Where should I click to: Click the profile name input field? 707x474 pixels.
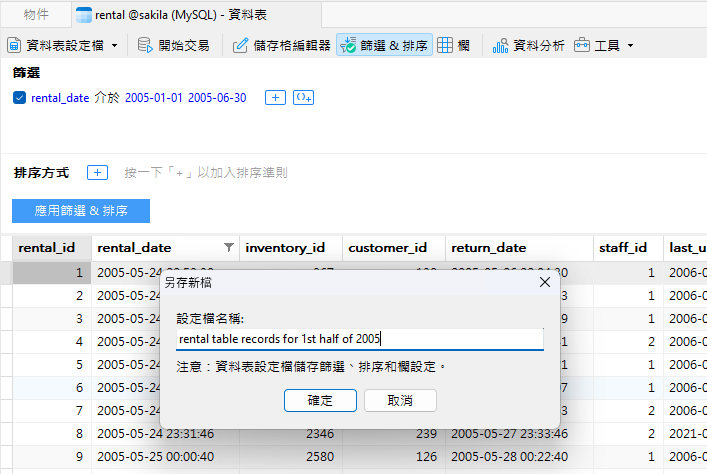360,340
